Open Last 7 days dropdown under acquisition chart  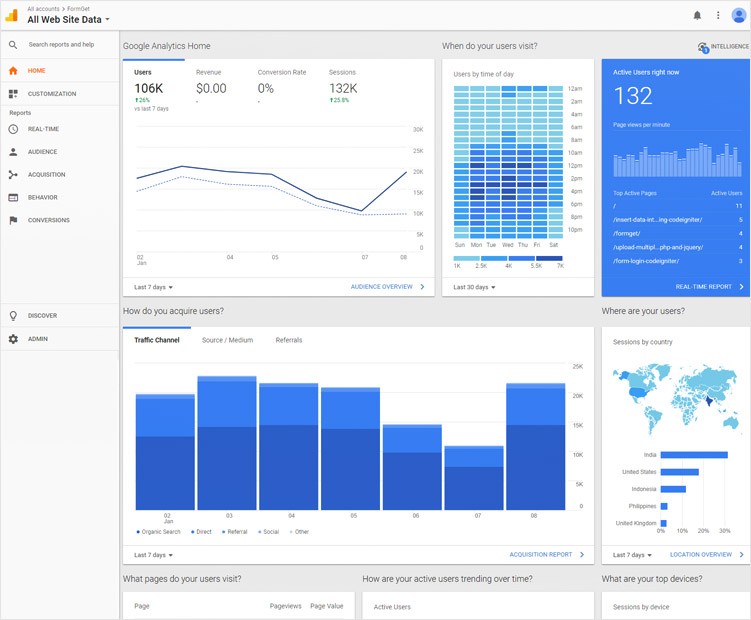point(153,555)
